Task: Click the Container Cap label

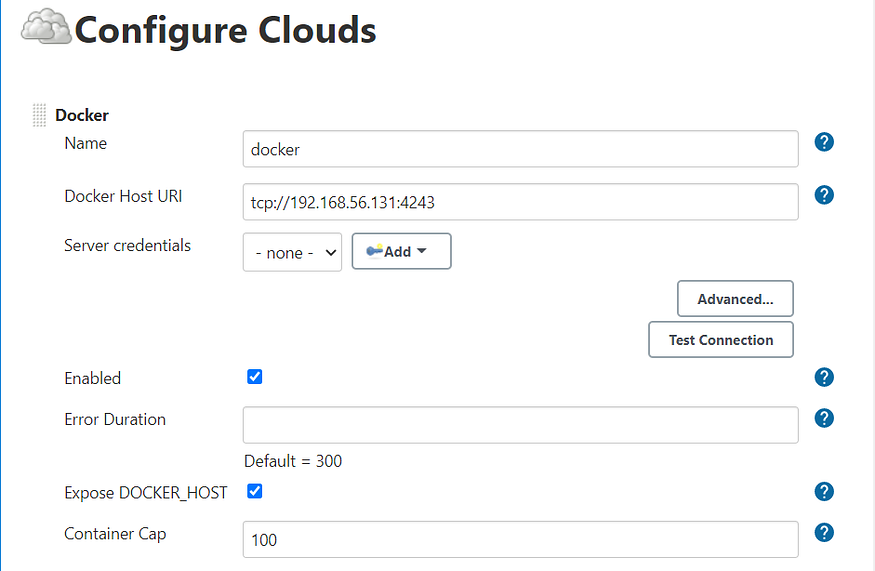Action: coord(115,534)
